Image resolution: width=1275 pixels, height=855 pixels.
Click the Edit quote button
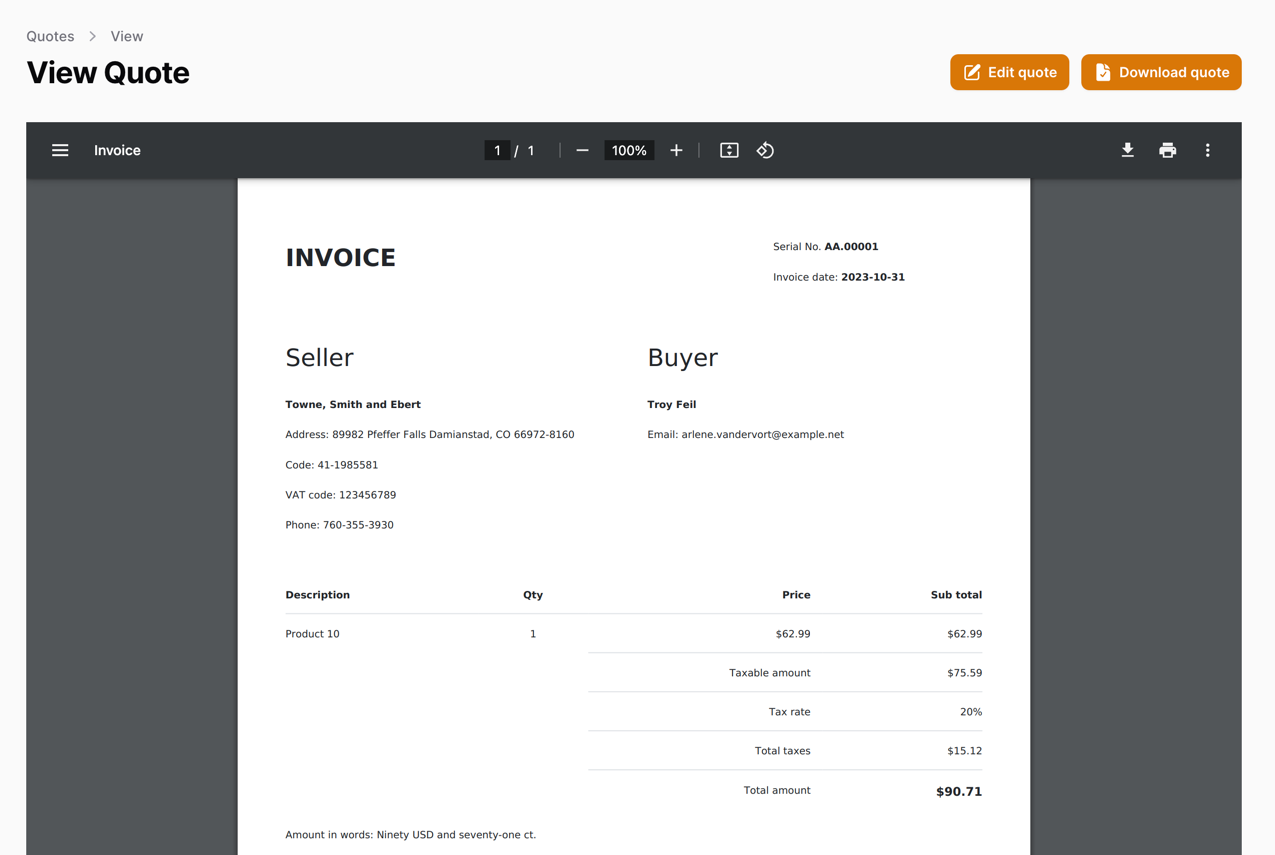[1009, 72]
